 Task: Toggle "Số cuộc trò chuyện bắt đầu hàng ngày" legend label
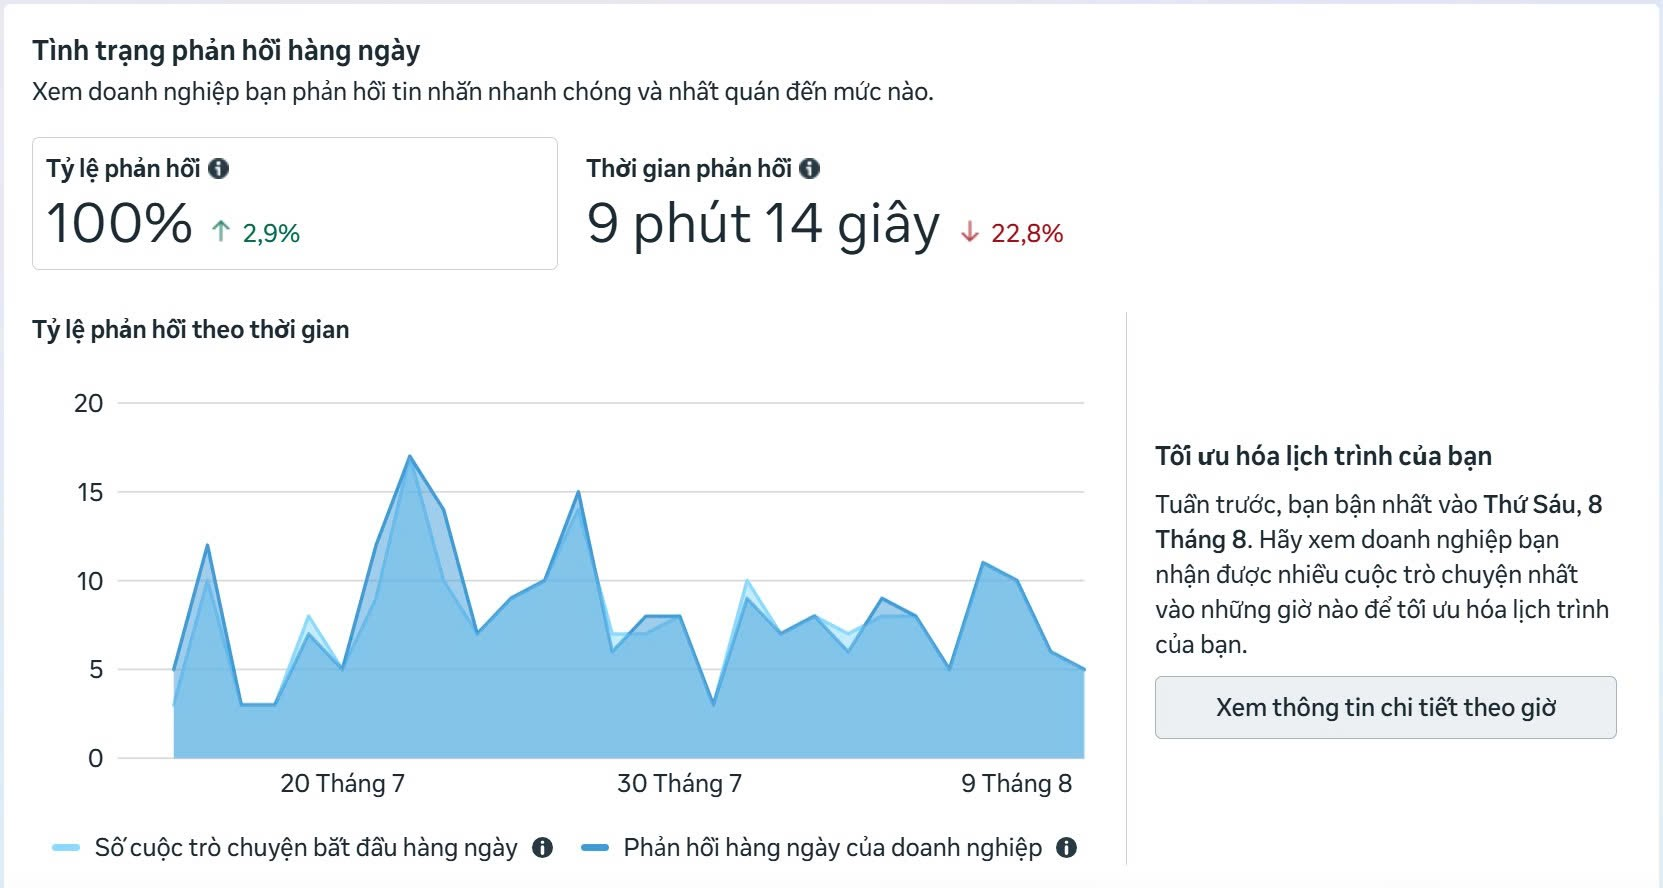point(306,848)
